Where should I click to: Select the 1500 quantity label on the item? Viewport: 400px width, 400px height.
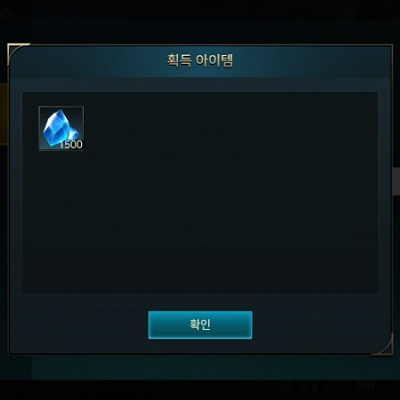pos(71,144)
